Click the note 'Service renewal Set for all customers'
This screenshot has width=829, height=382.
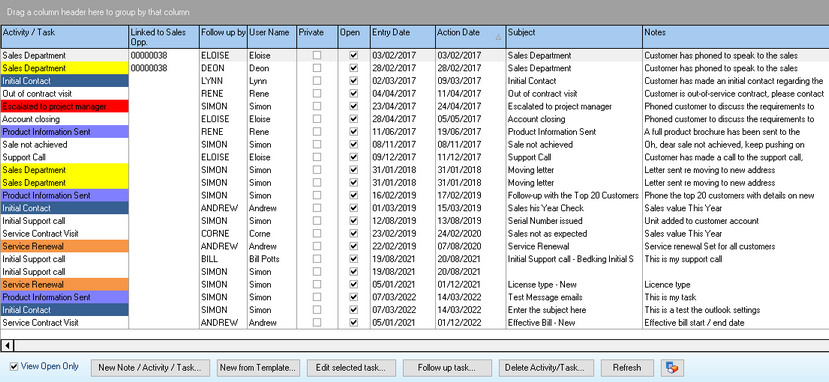pyautogui.click(x=735, y=246)
